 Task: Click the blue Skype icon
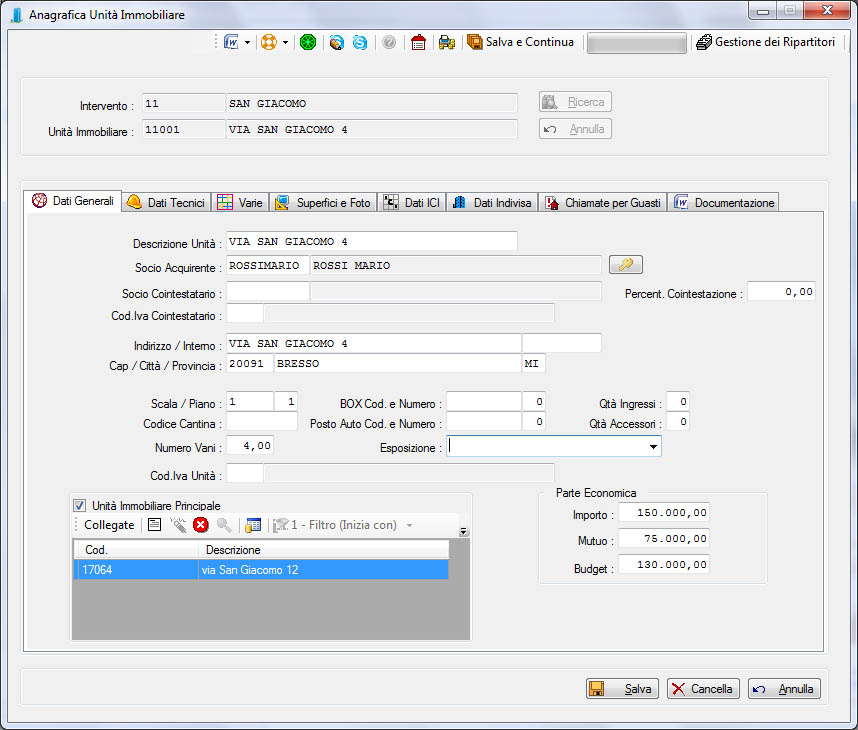click(x=360, y=42)
